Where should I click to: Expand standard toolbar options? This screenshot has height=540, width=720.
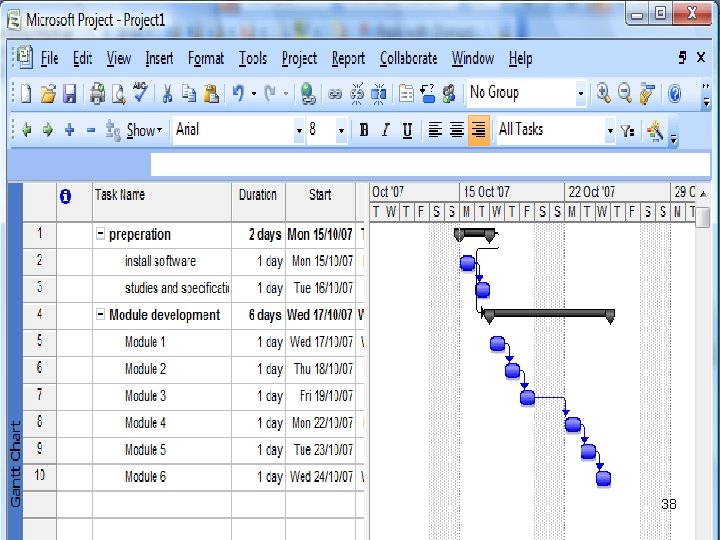click(706, 95)
